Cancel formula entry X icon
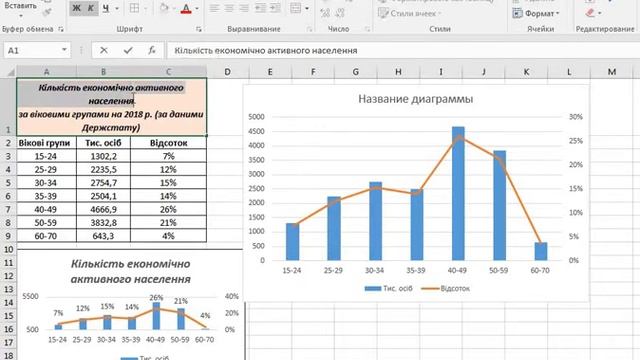Viewport: 640px width, 360px height. point(104,50)
